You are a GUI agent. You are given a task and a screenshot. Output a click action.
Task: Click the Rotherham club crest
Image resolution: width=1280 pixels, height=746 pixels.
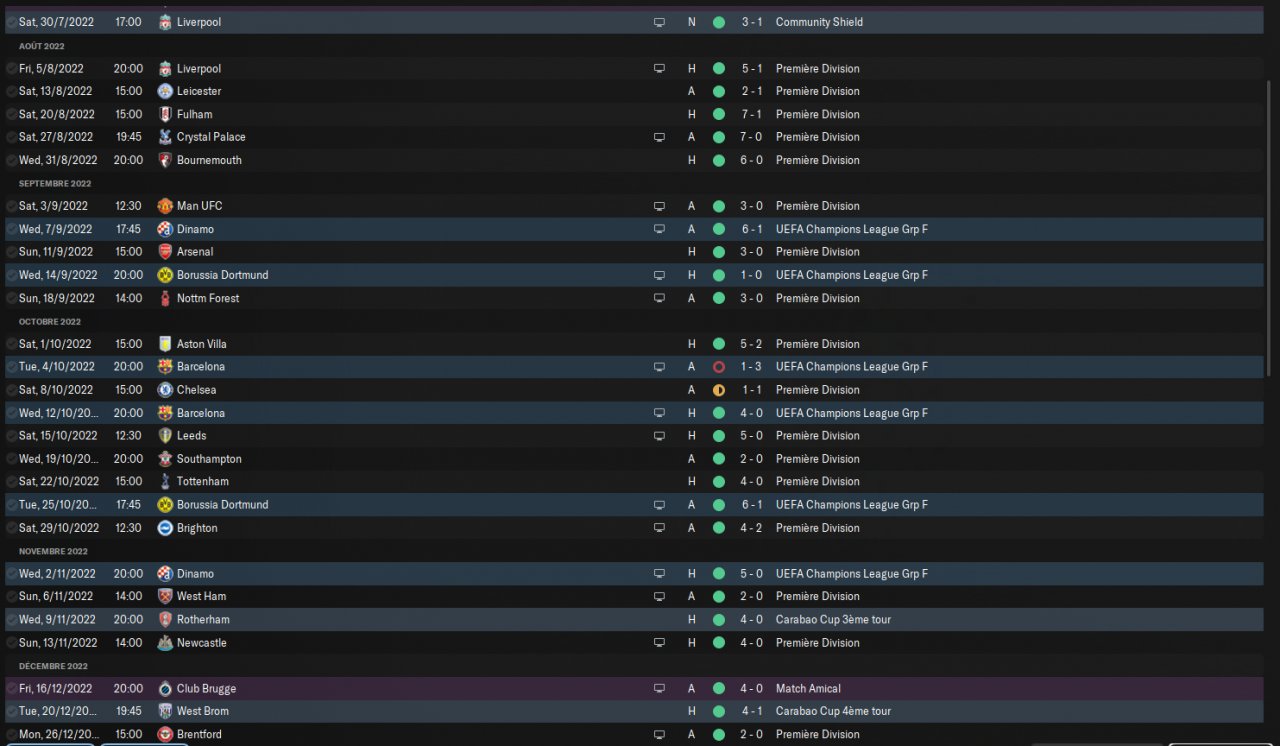pyautogui.click(x=165, y=620)
